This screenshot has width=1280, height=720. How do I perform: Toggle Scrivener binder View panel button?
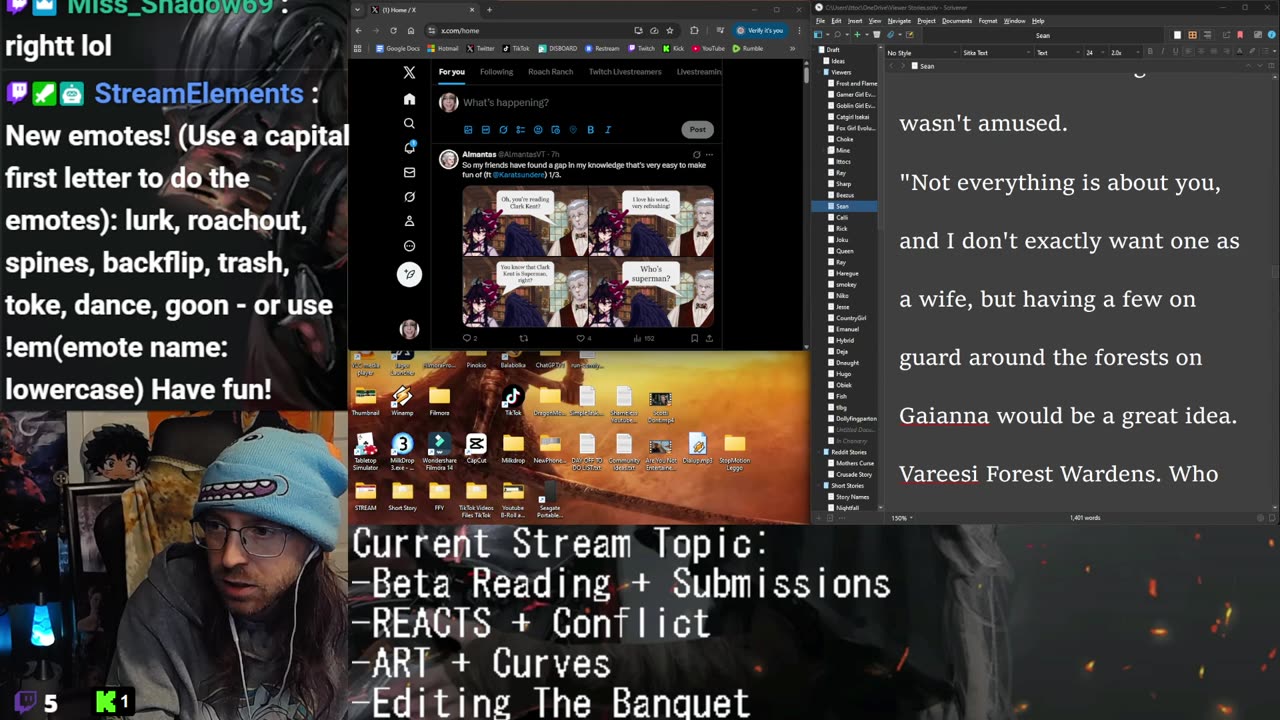(818, 35)
